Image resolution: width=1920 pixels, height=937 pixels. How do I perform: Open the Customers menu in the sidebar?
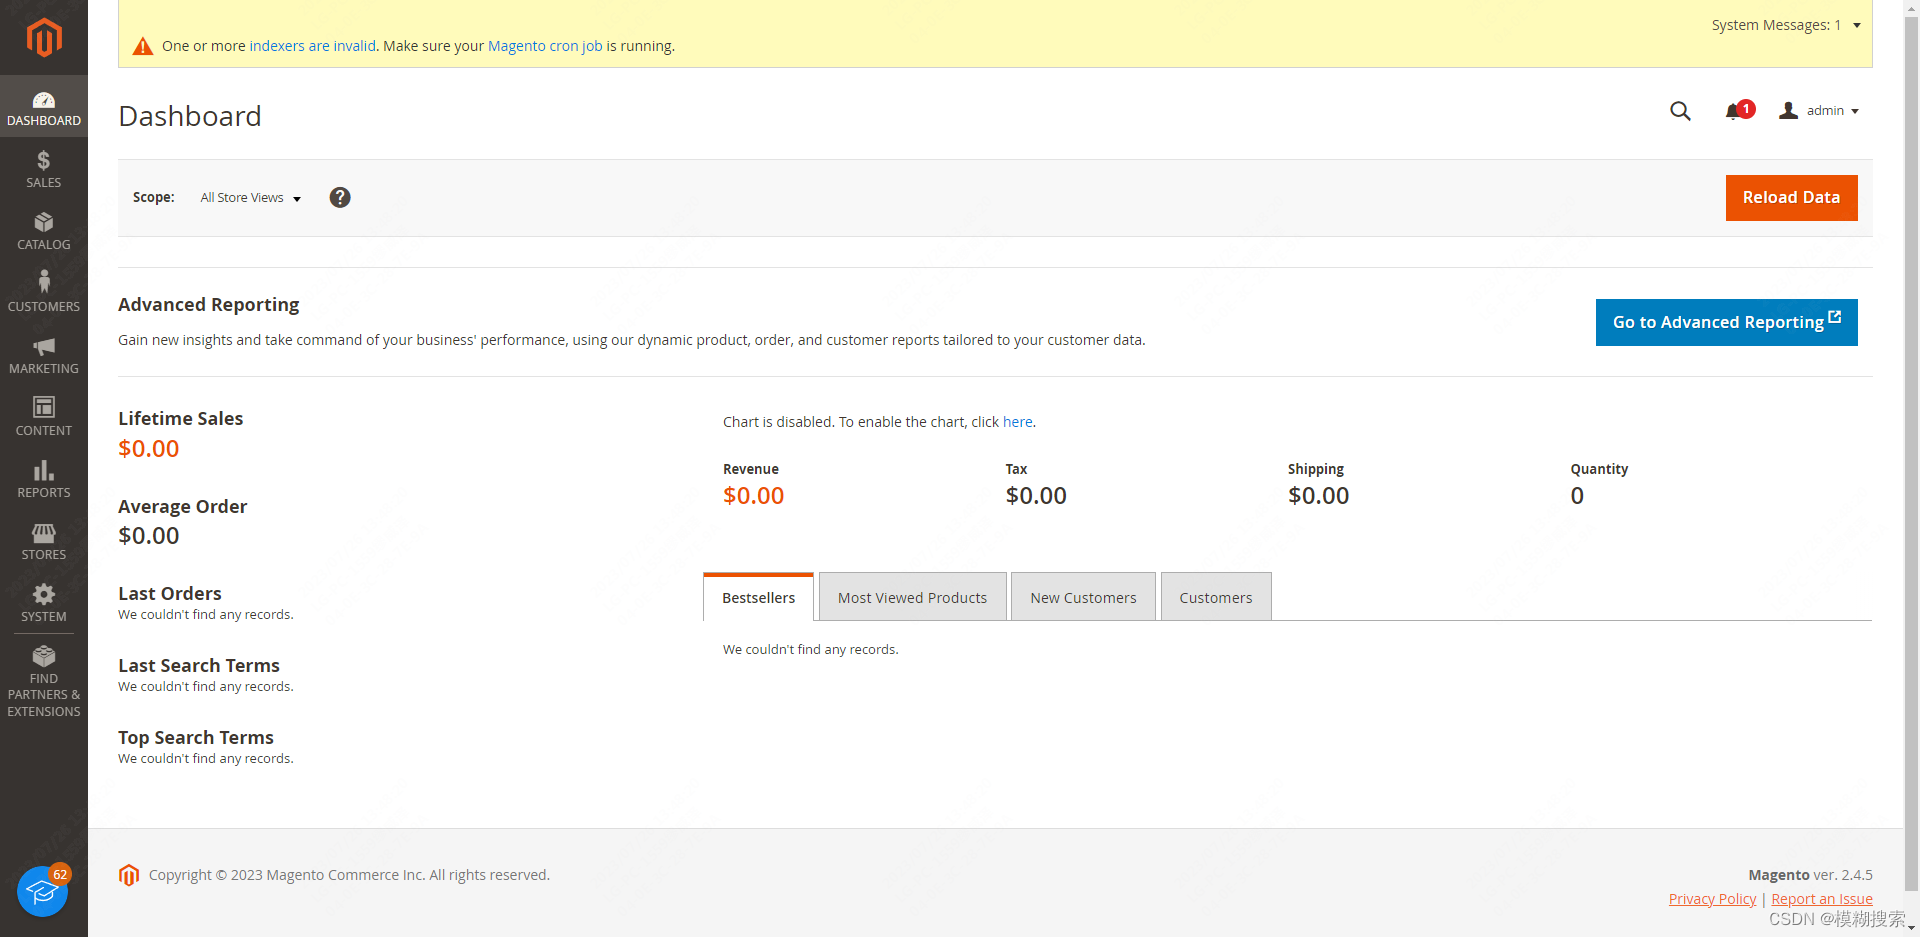(44, 293)
